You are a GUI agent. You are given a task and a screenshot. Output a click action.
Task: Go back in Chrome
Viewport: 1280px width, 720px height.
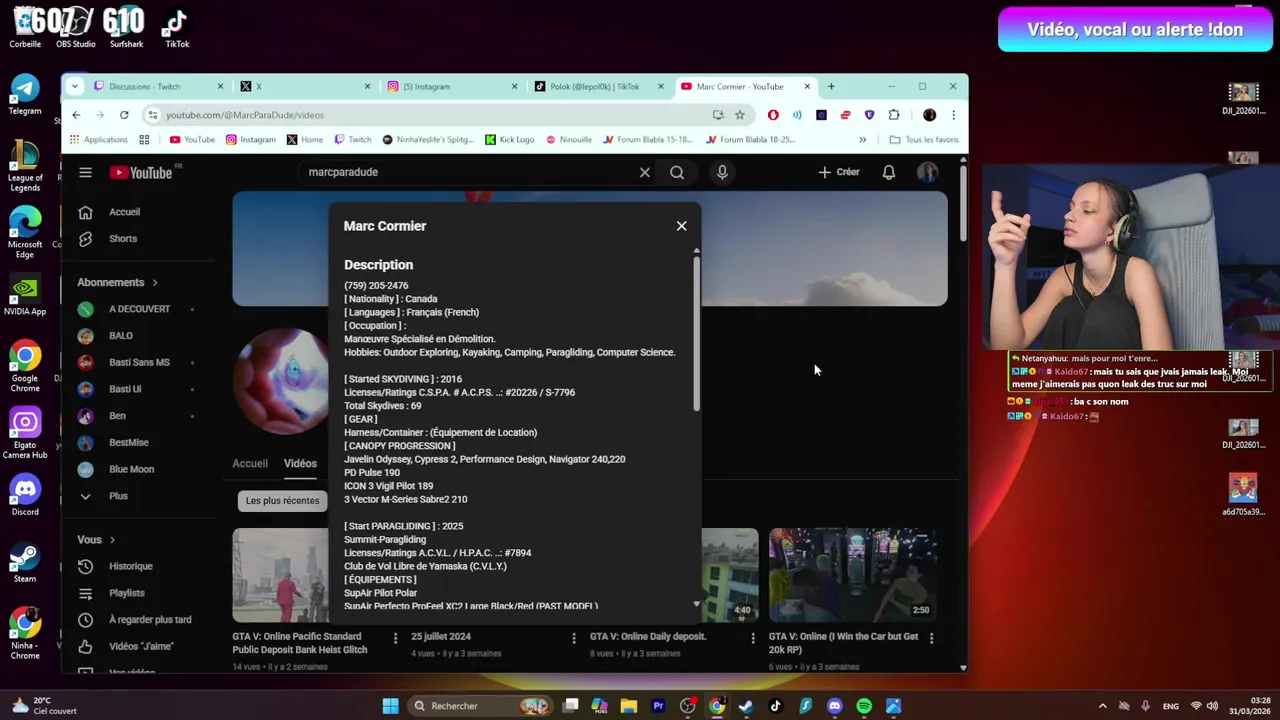pos(76,115)
